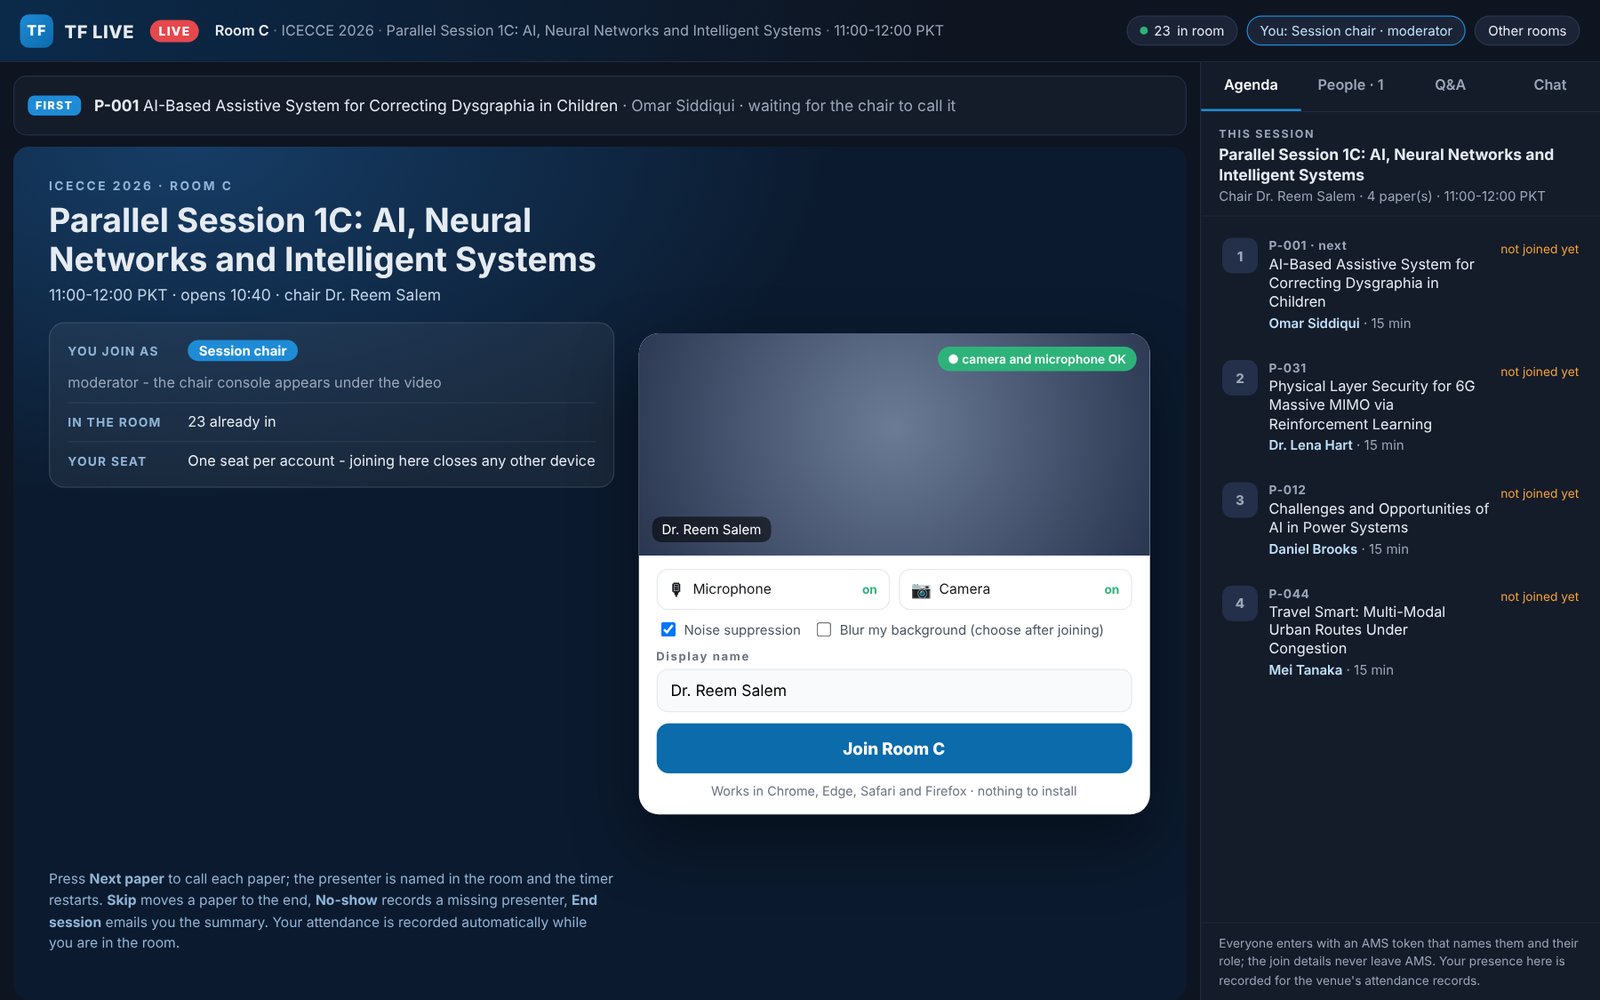Click the TF logo icon
1600x1000 pixels.
(x=36, y=31)
